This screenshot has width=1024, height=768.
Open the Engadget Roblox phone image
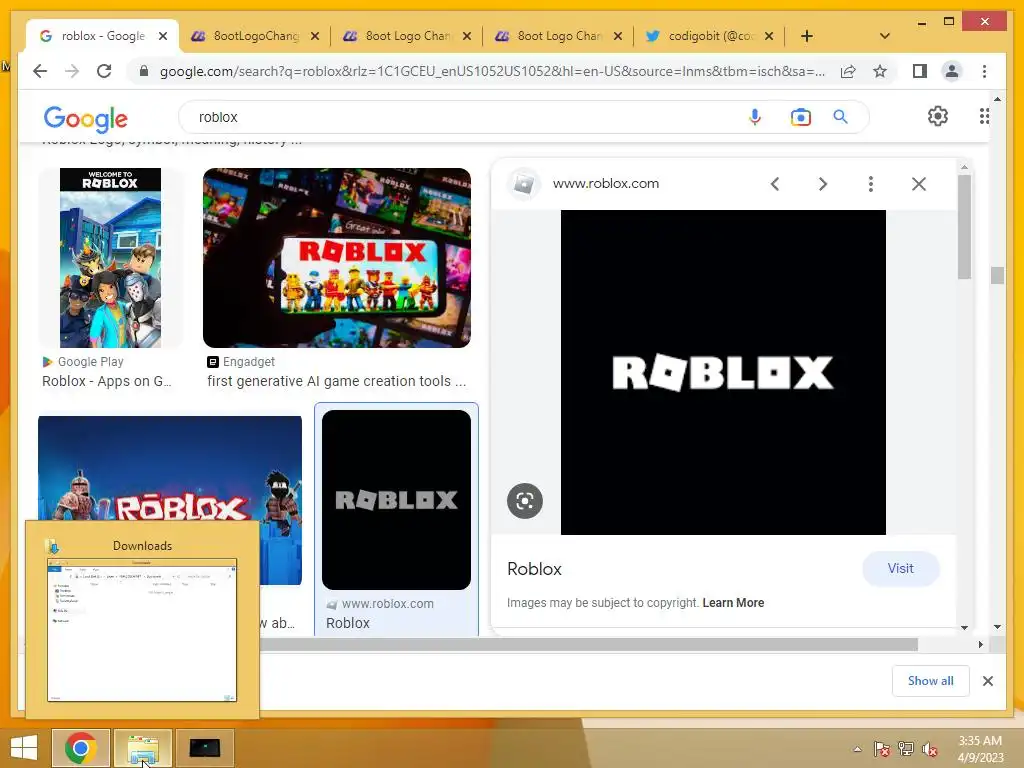(337, 258)
